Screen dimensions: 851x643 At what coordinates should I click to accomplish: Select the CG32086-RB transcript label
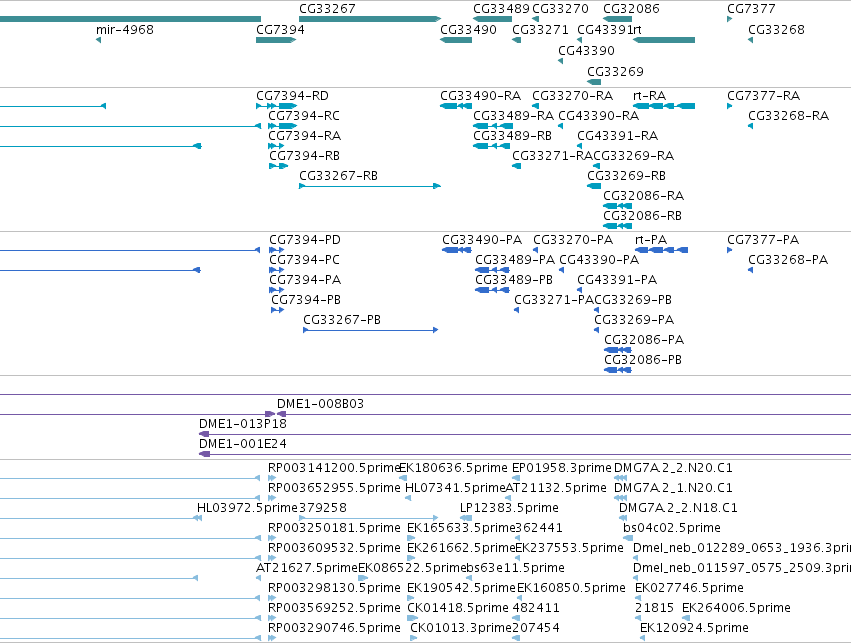coord(642,216)
